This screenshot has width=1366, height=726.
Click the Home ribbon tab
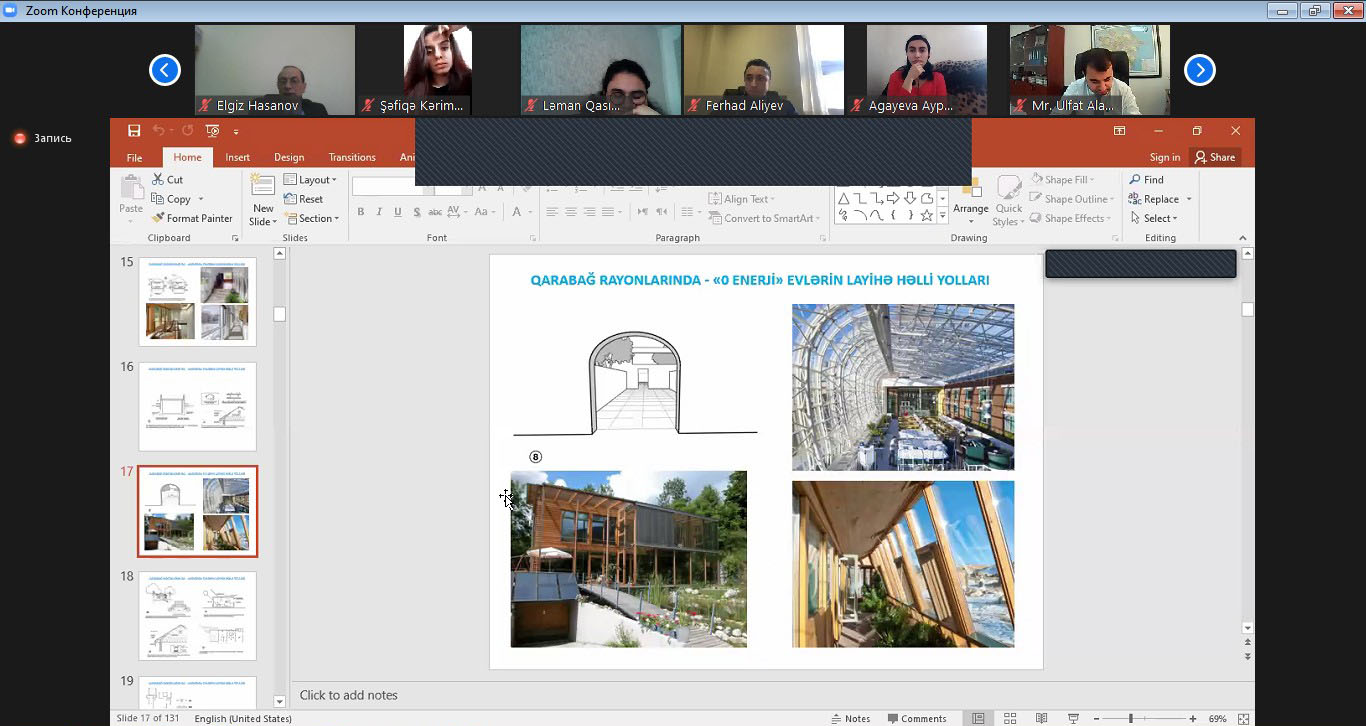(x=187, y=157)
